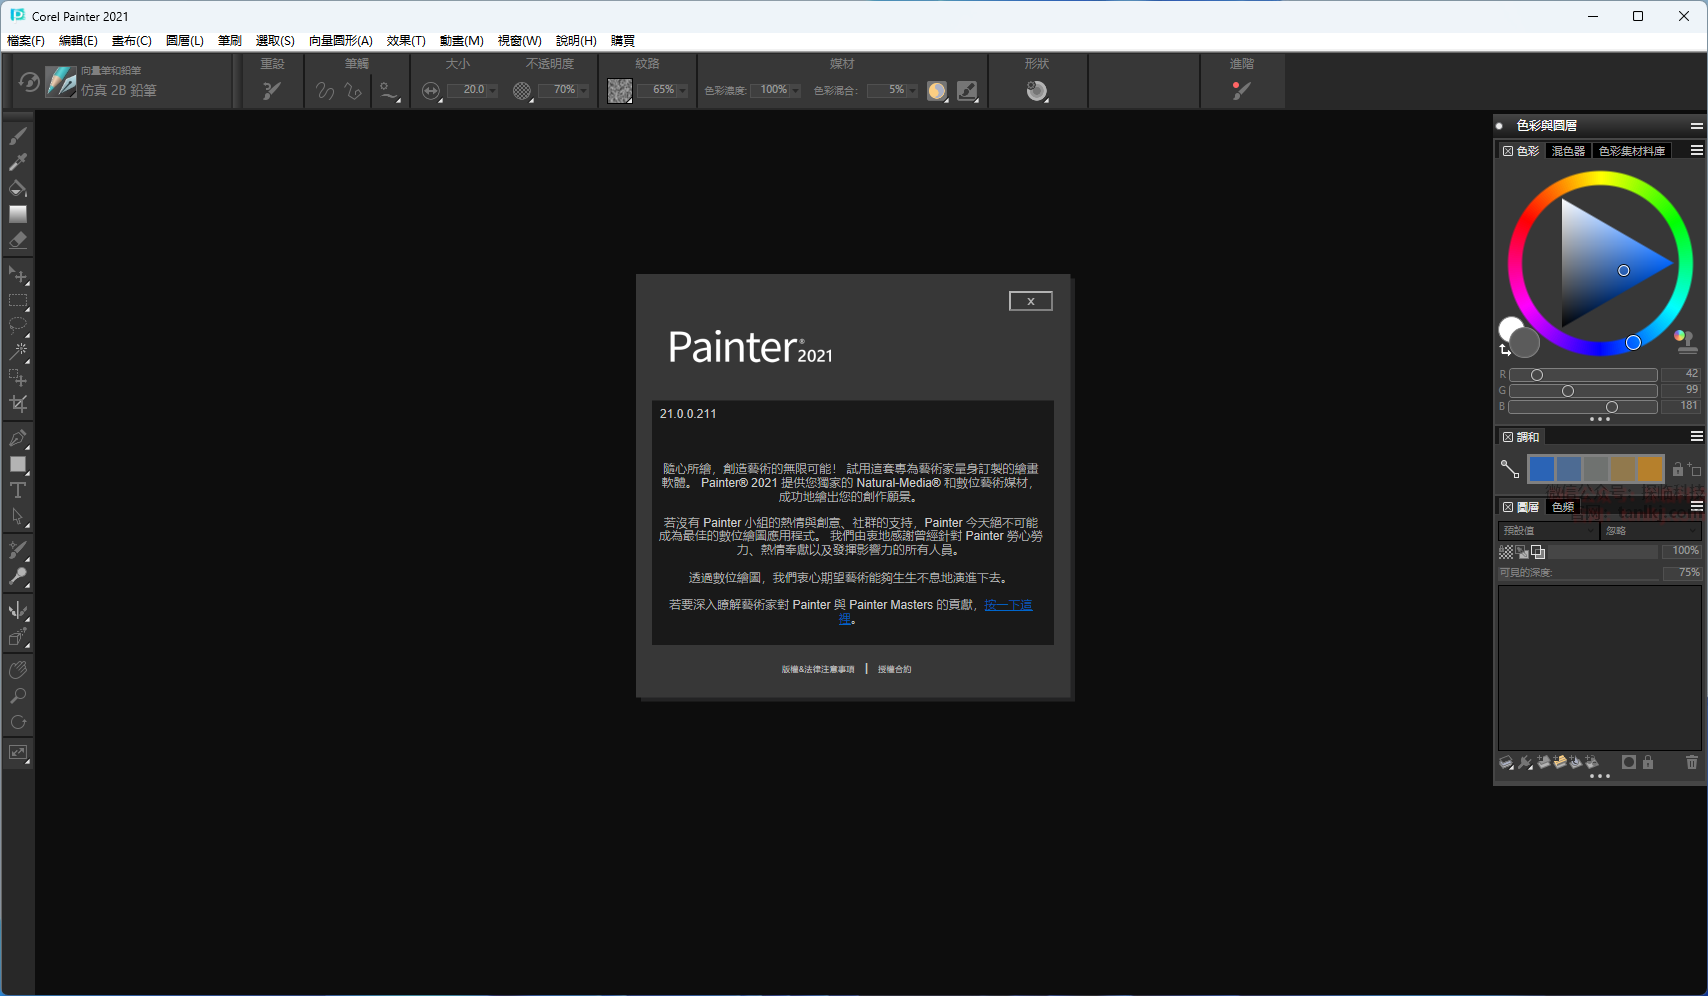Choose the Crop tool
The width and height of the screenshot is (1708, 996).
click(18, 404)
